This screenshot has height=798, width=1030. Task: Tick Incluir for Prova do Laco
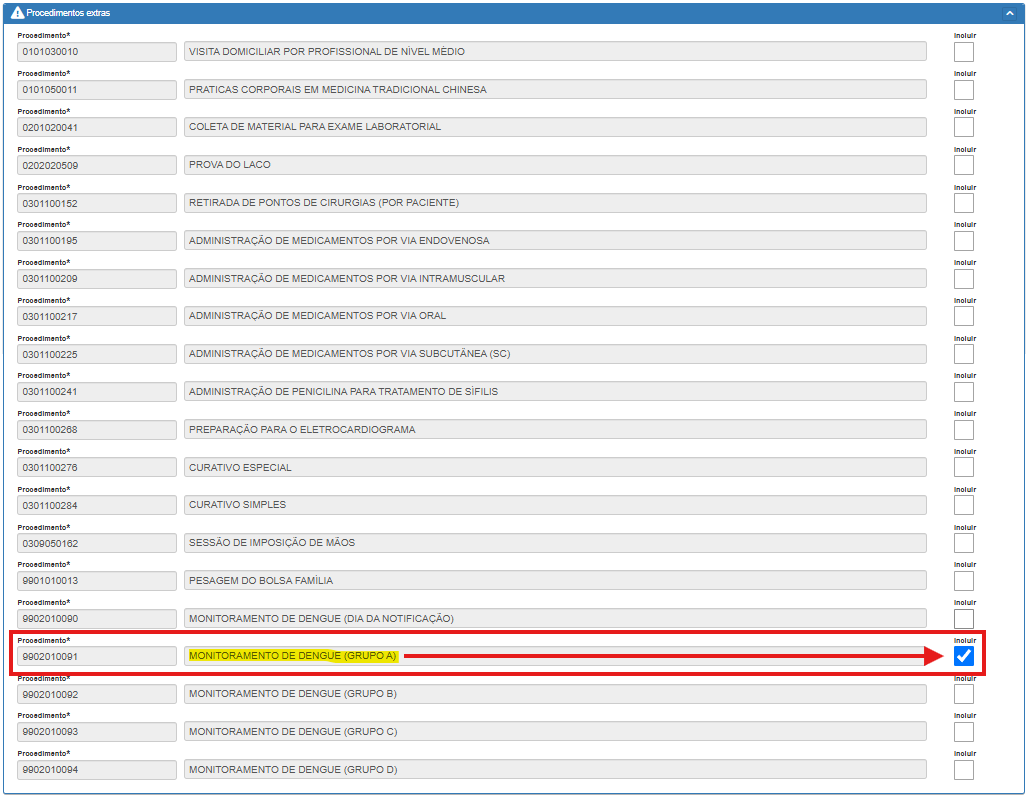pyautogui.click(x=964, y=165)
